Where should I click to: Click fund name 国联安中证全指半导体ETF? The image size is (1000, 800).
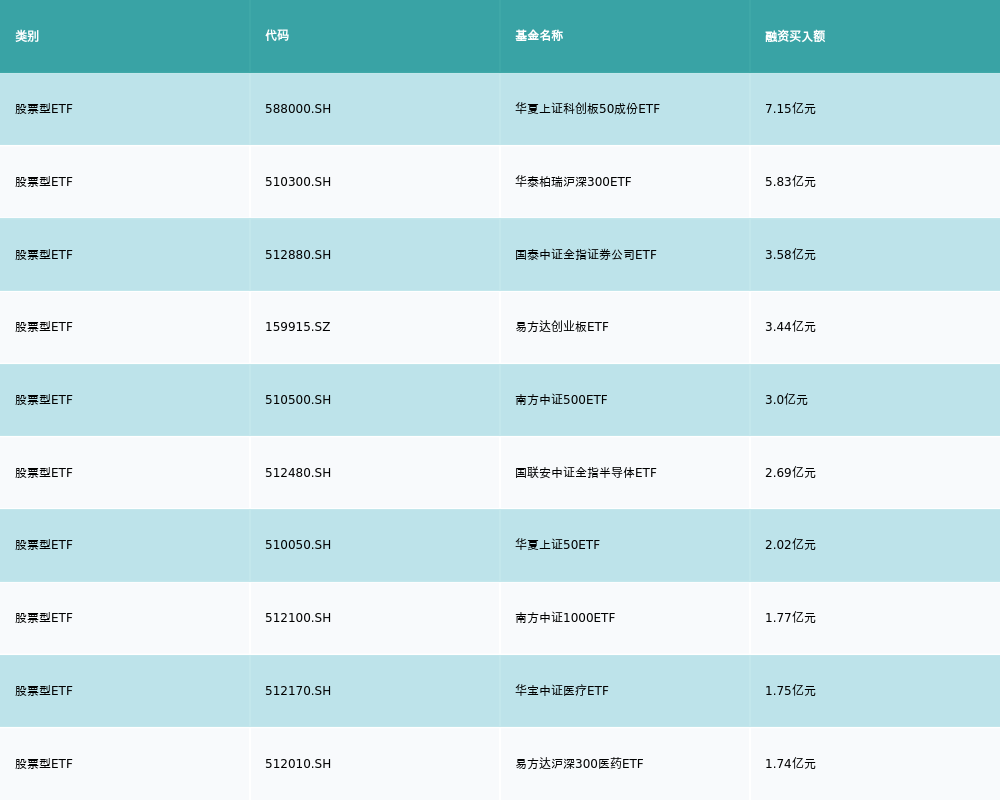[x=585, y=473]
